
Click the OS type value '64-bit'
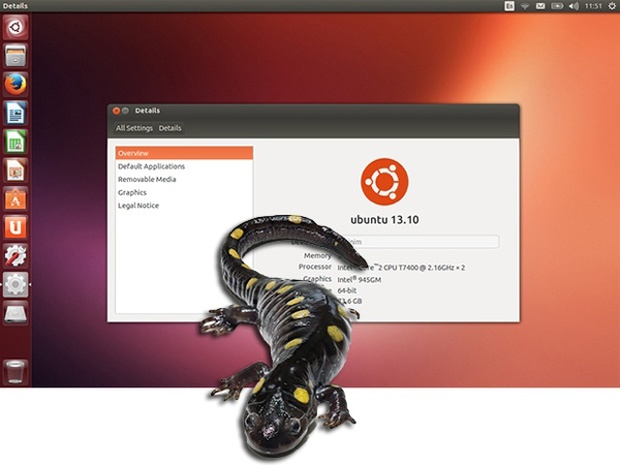[x=347, y=290]
